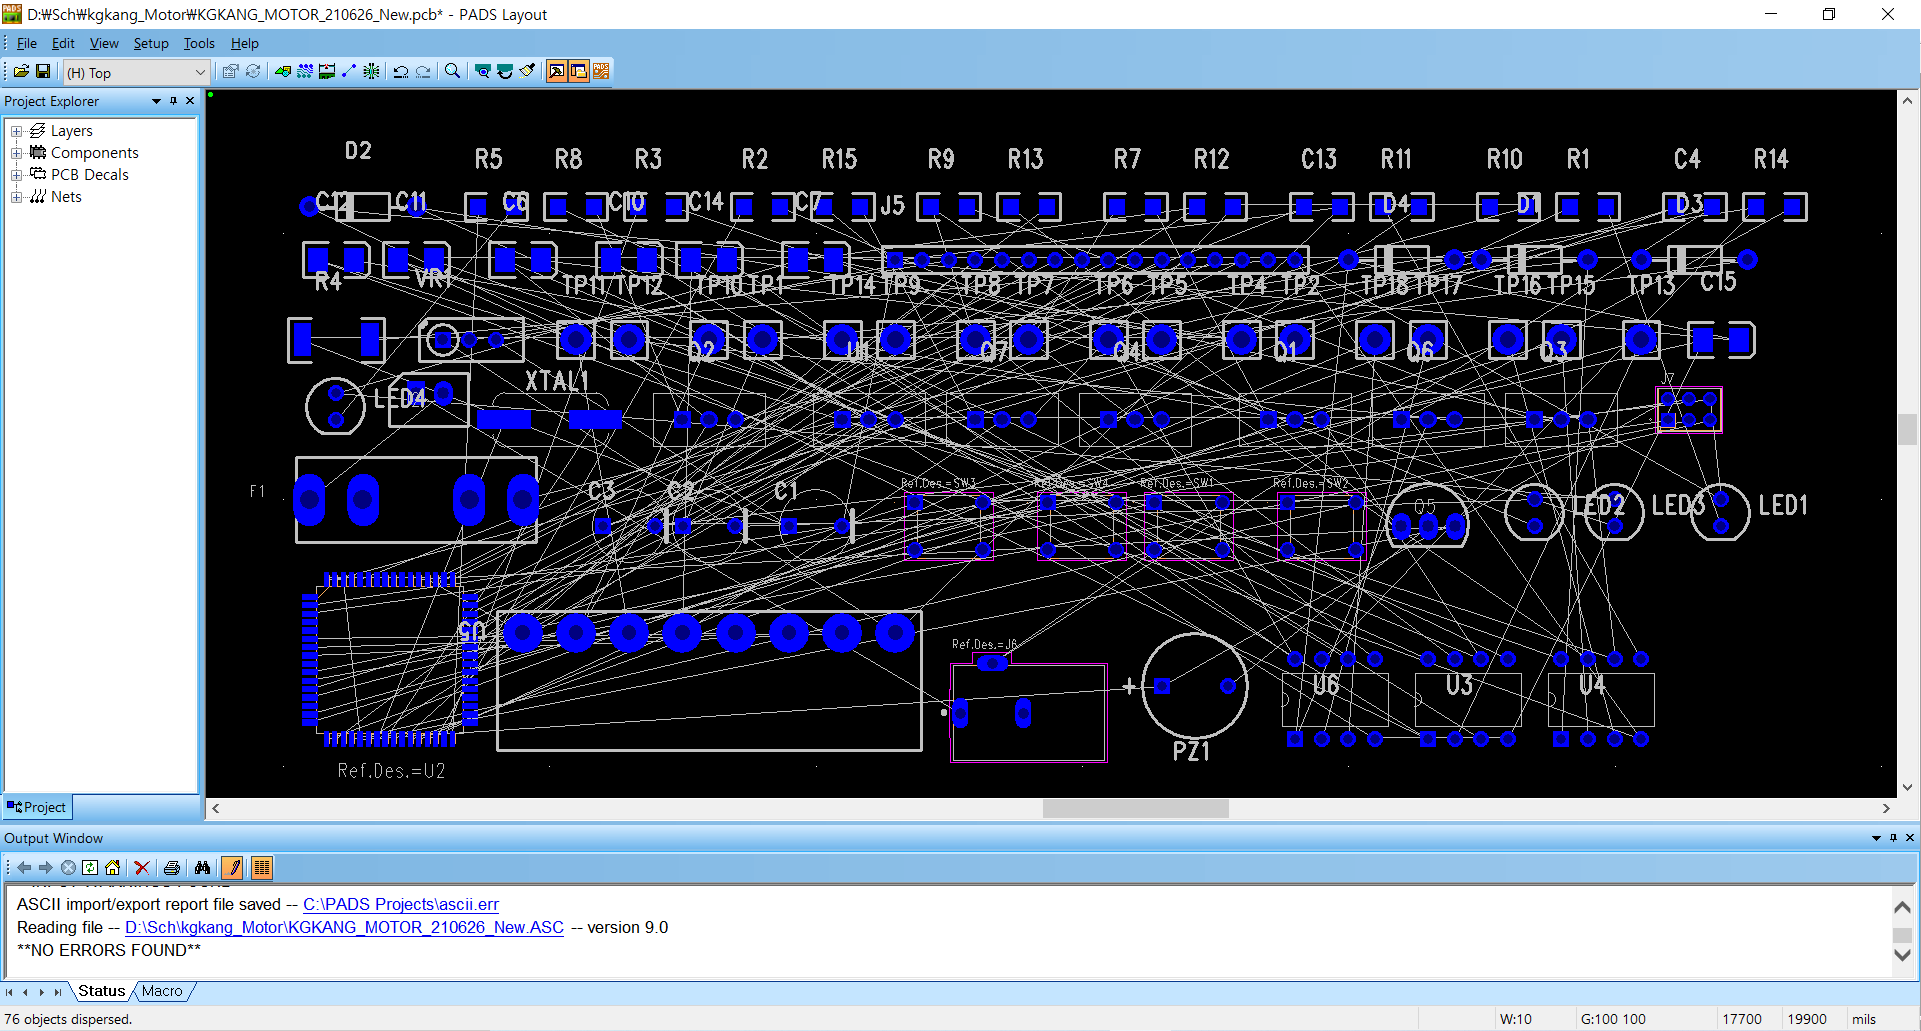Click the Forward arrow in Output Window
Screen dimensions: 1921x1031
coord(46,868)
